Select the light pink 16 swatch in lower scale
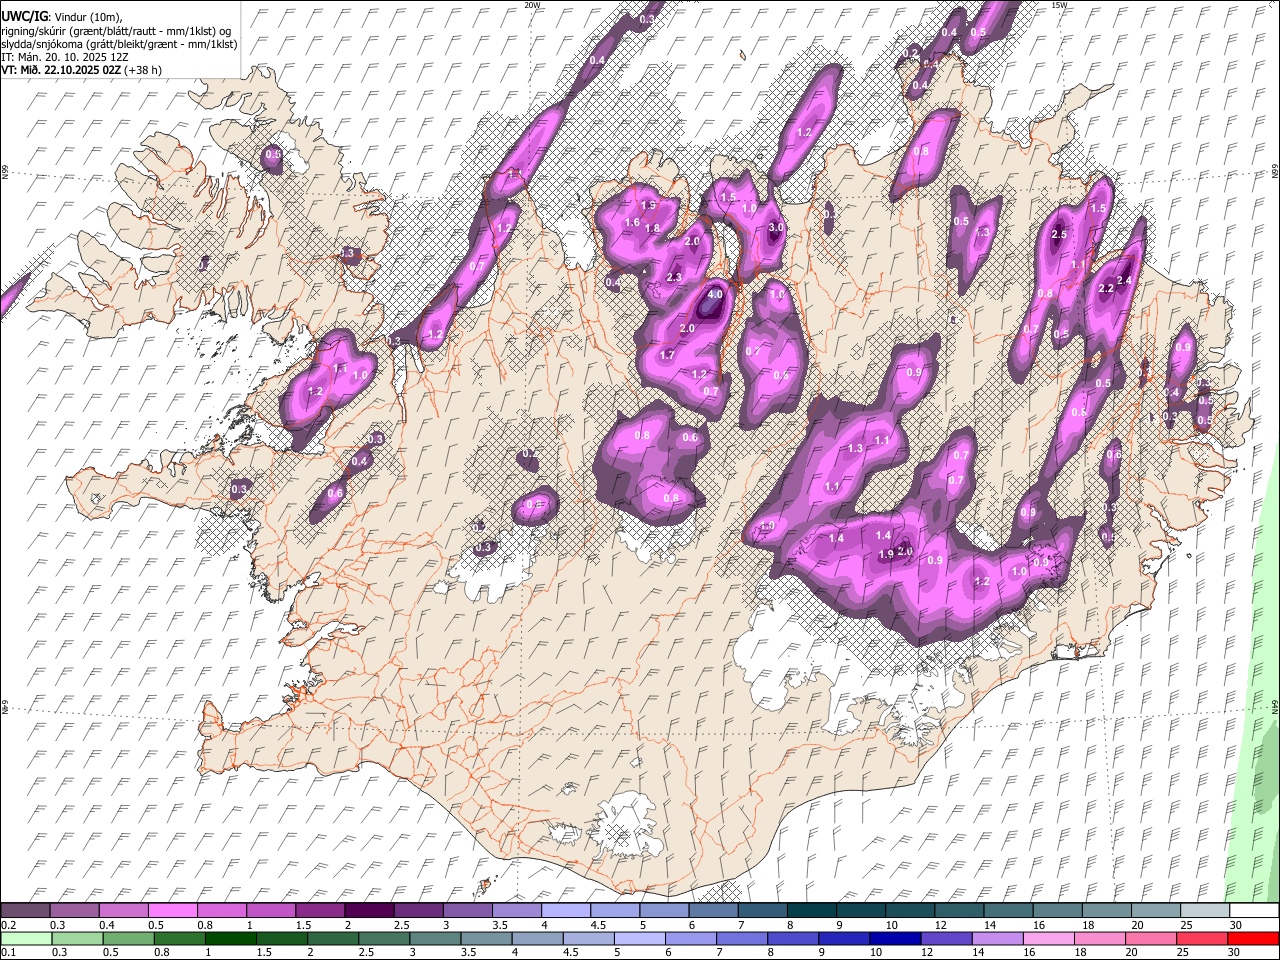This screenshot has height=960, width=1280. point(1049,938)
